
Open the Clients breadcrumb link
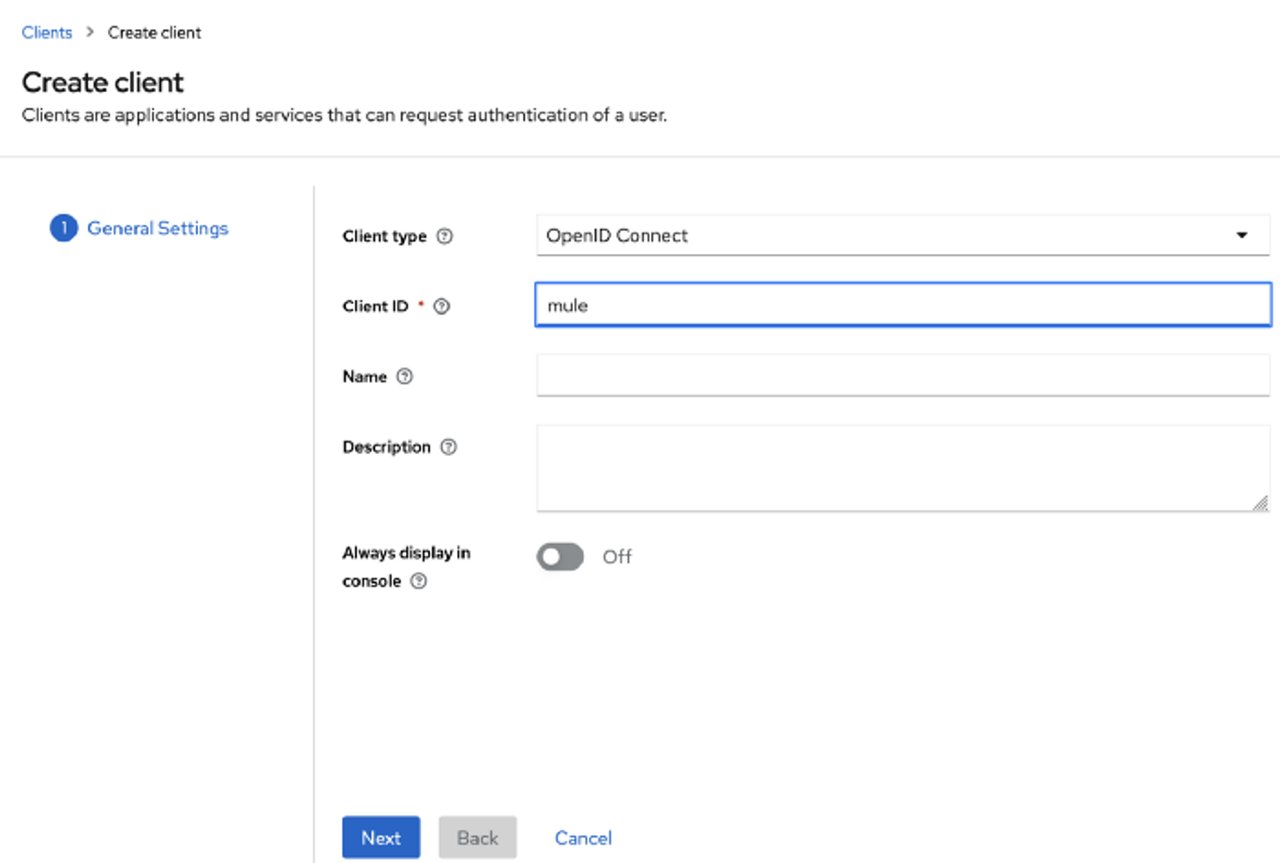coord(46,32)
